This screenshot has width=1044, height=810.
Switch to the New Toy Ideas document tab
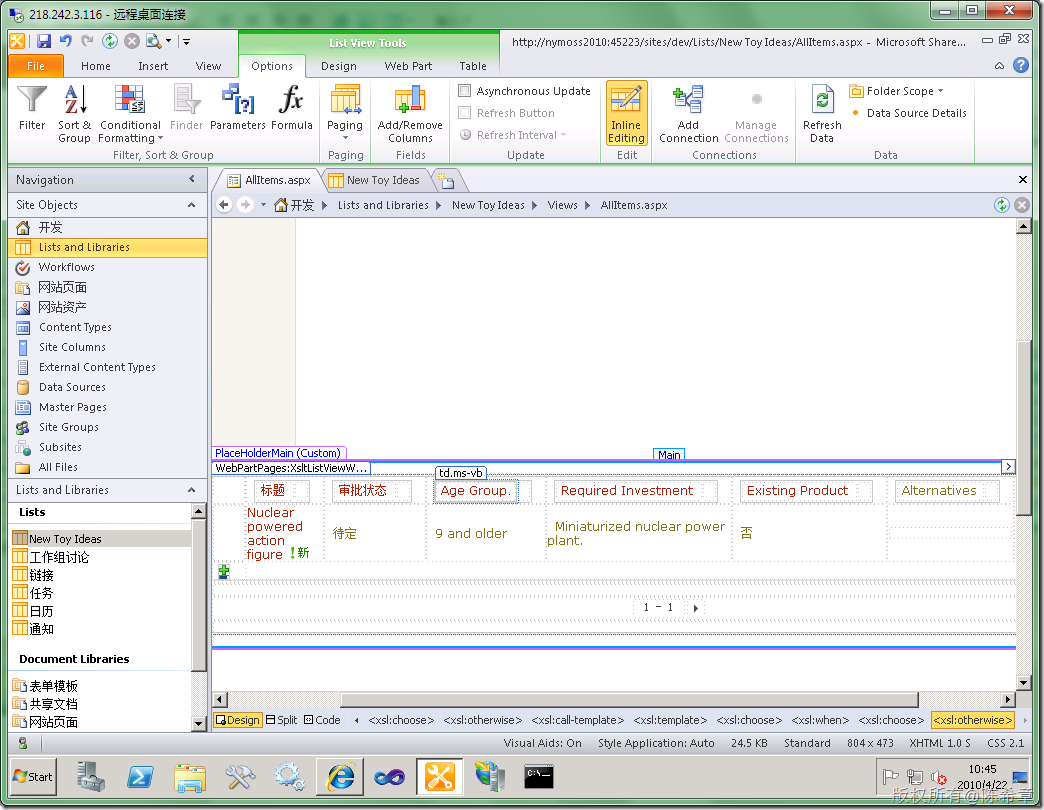pyautogui.click(x=375, y=180)
